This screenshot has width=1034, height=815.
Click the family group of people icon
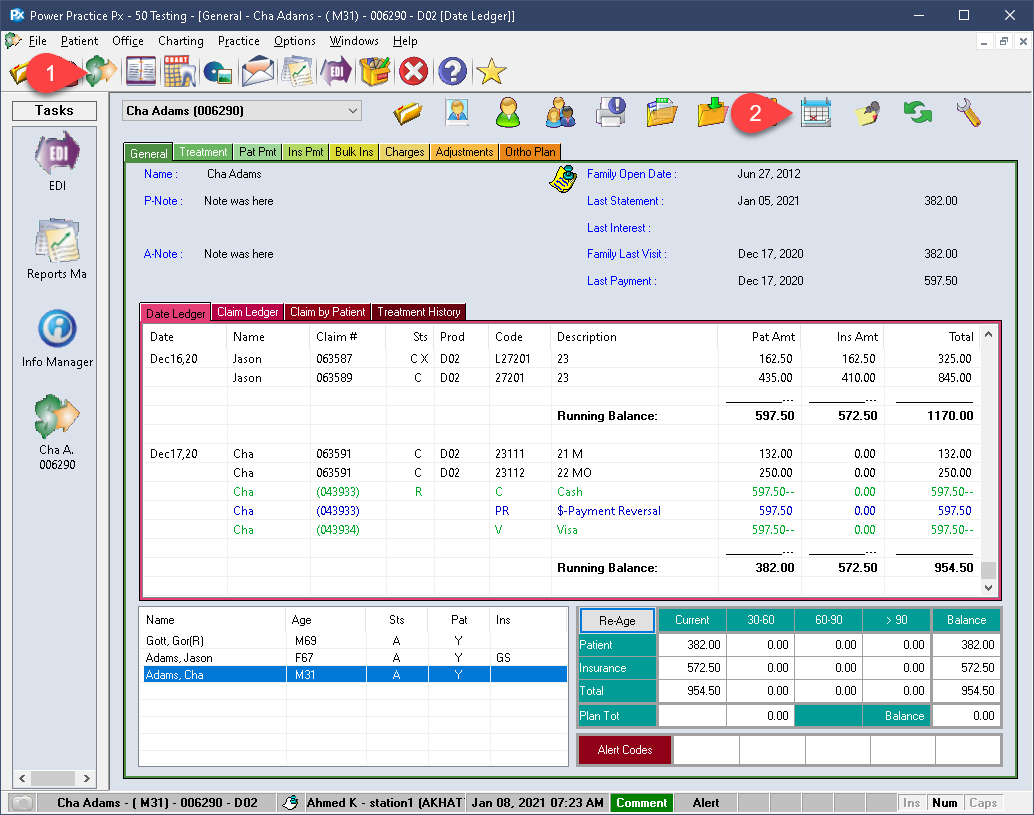pyautogui.click(x=560, y=112)
